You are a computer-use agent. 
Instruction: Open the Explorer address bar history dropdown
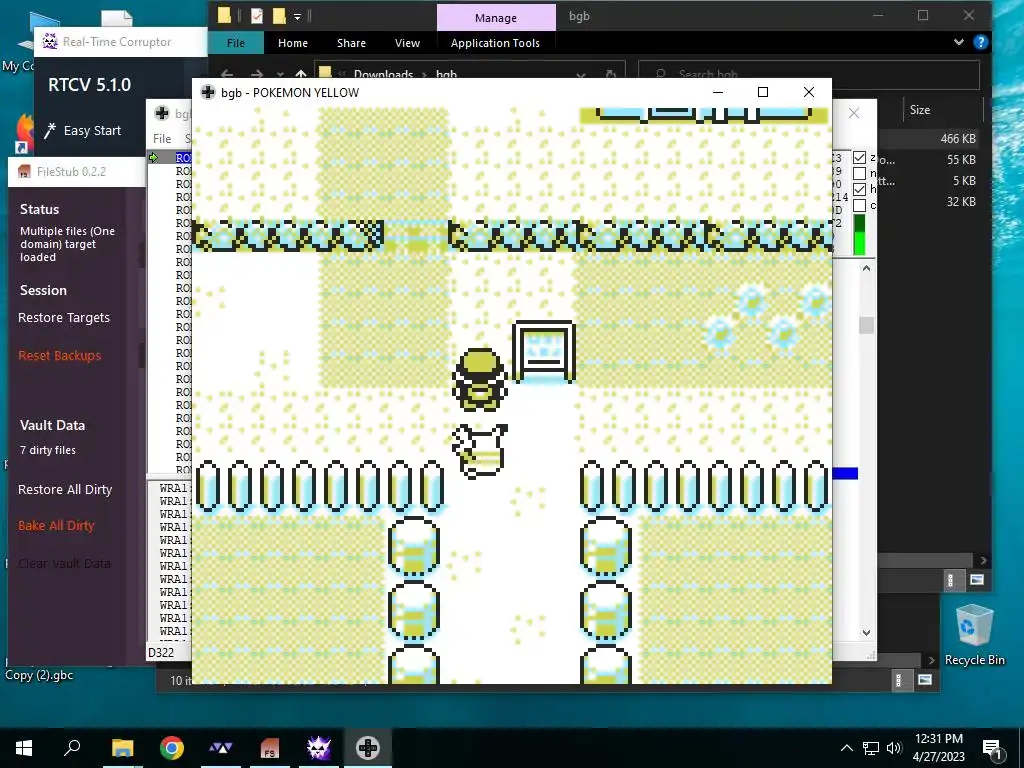tap(581, 74)
